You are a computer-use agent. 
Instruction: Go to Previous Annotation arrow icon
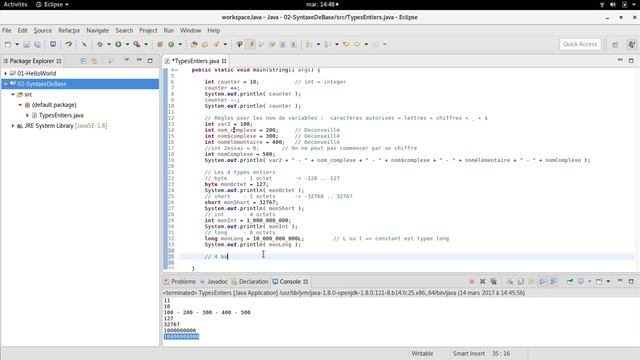327,44
